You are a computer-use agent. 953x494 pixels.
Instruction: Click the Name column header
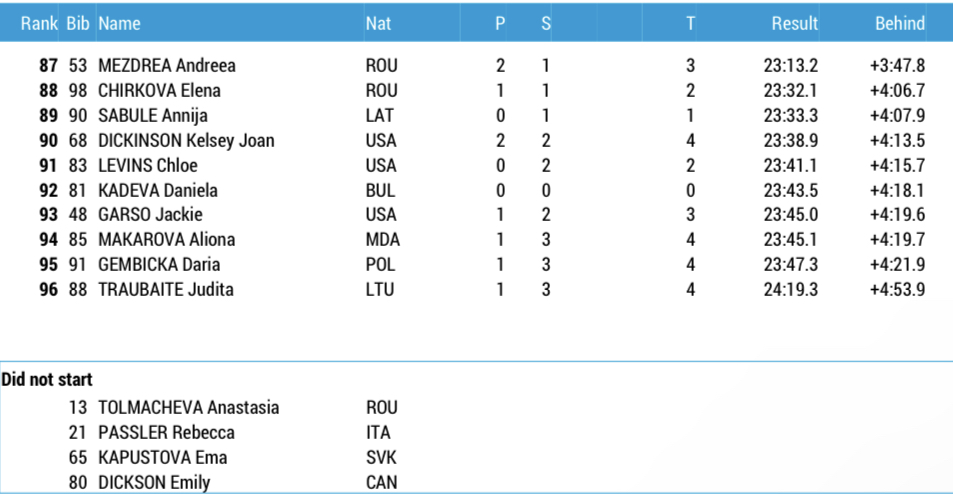119,23
